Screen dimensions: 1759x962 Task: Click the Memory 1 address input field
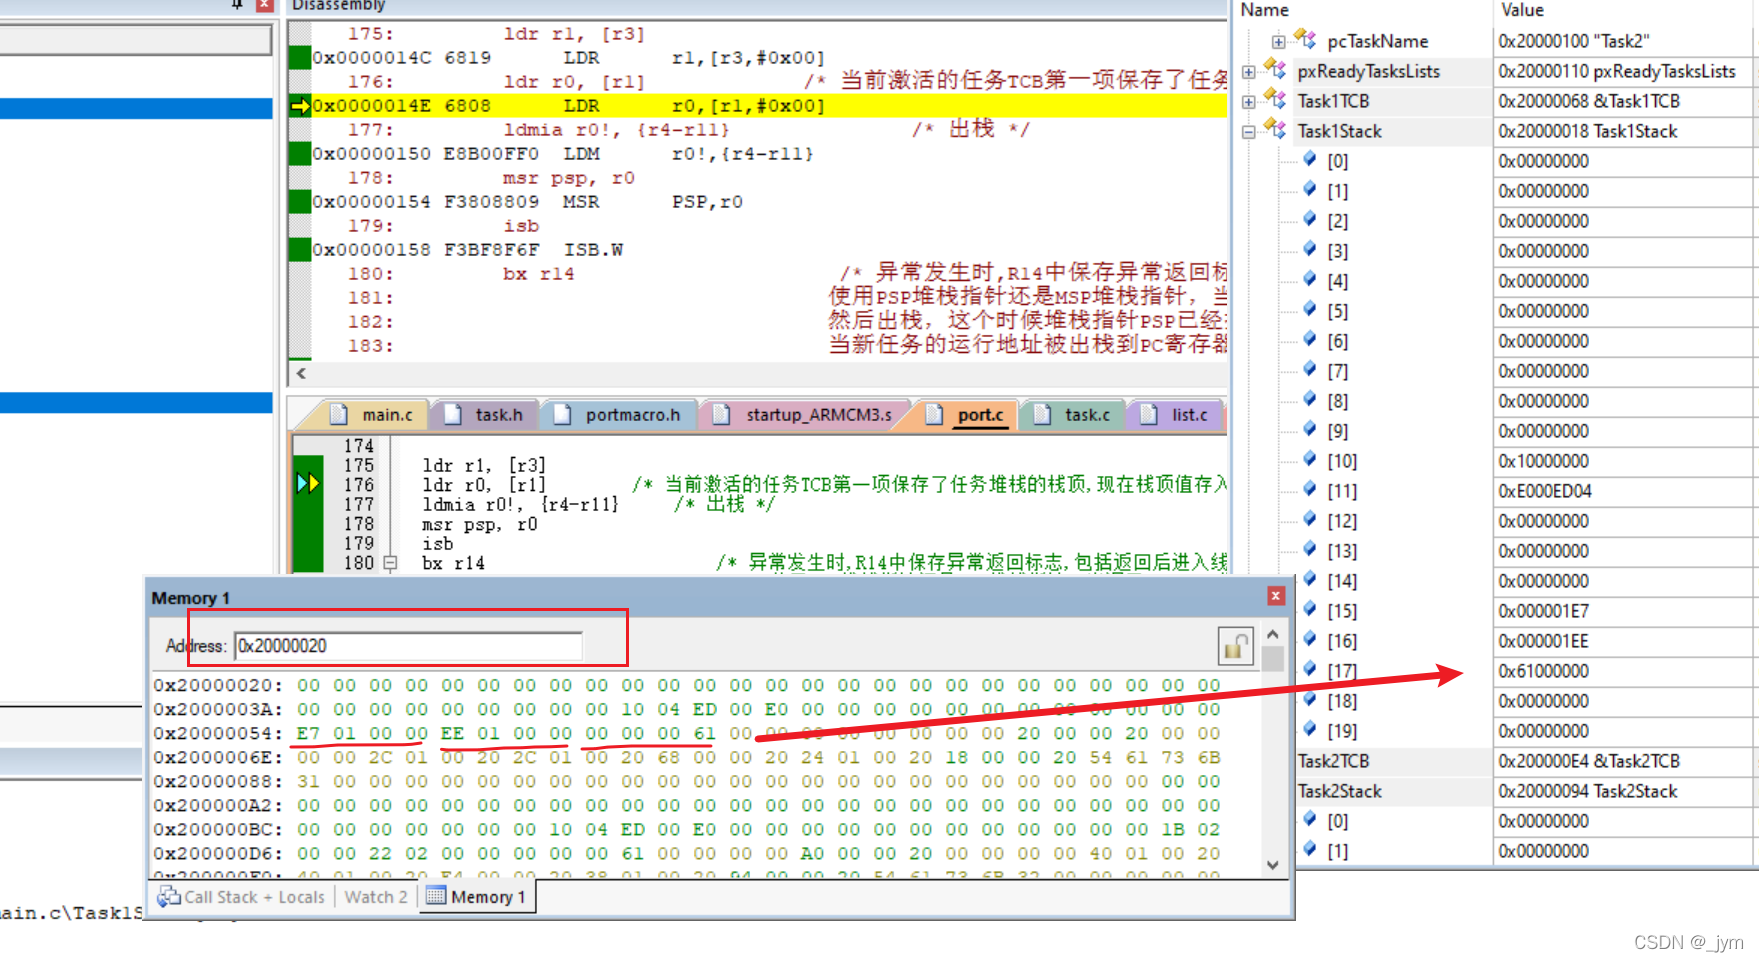[408, 646]
